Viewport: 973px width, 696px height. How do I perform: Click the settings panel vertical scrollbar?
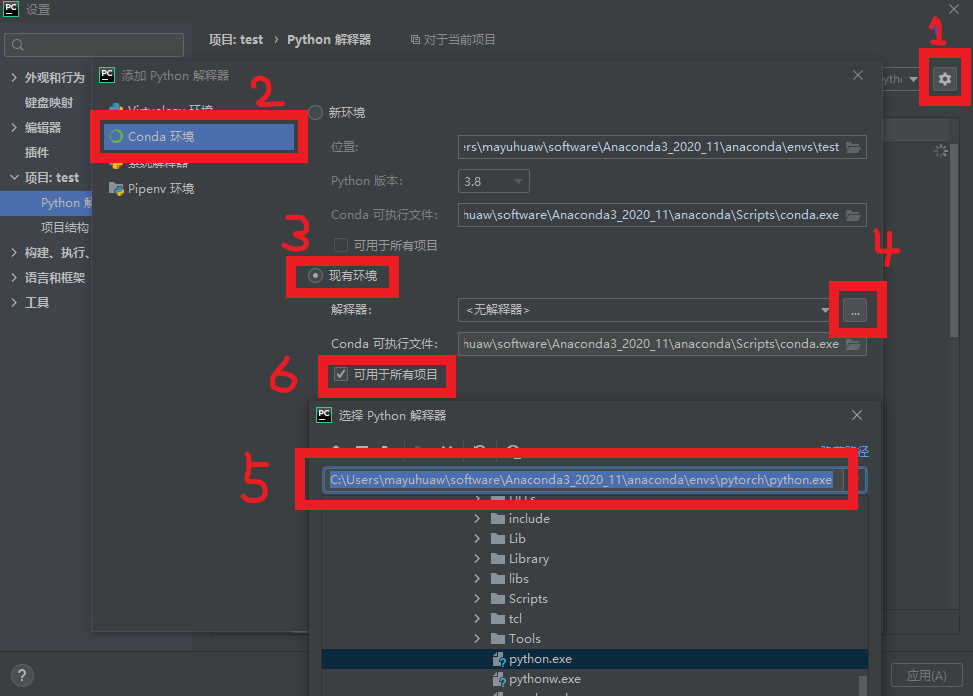(954, 240)
